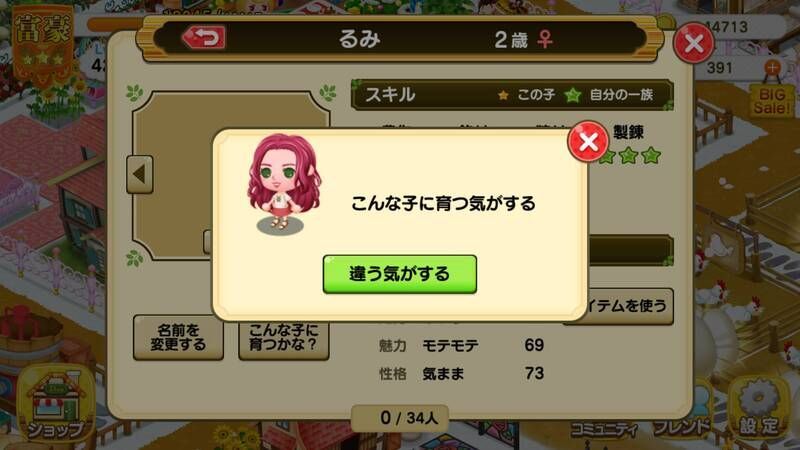The height and width of the screenshot is (450, 800).
Task: Click the この子 orange star legend
Action: pyautogui.click(x=527, y=95)
